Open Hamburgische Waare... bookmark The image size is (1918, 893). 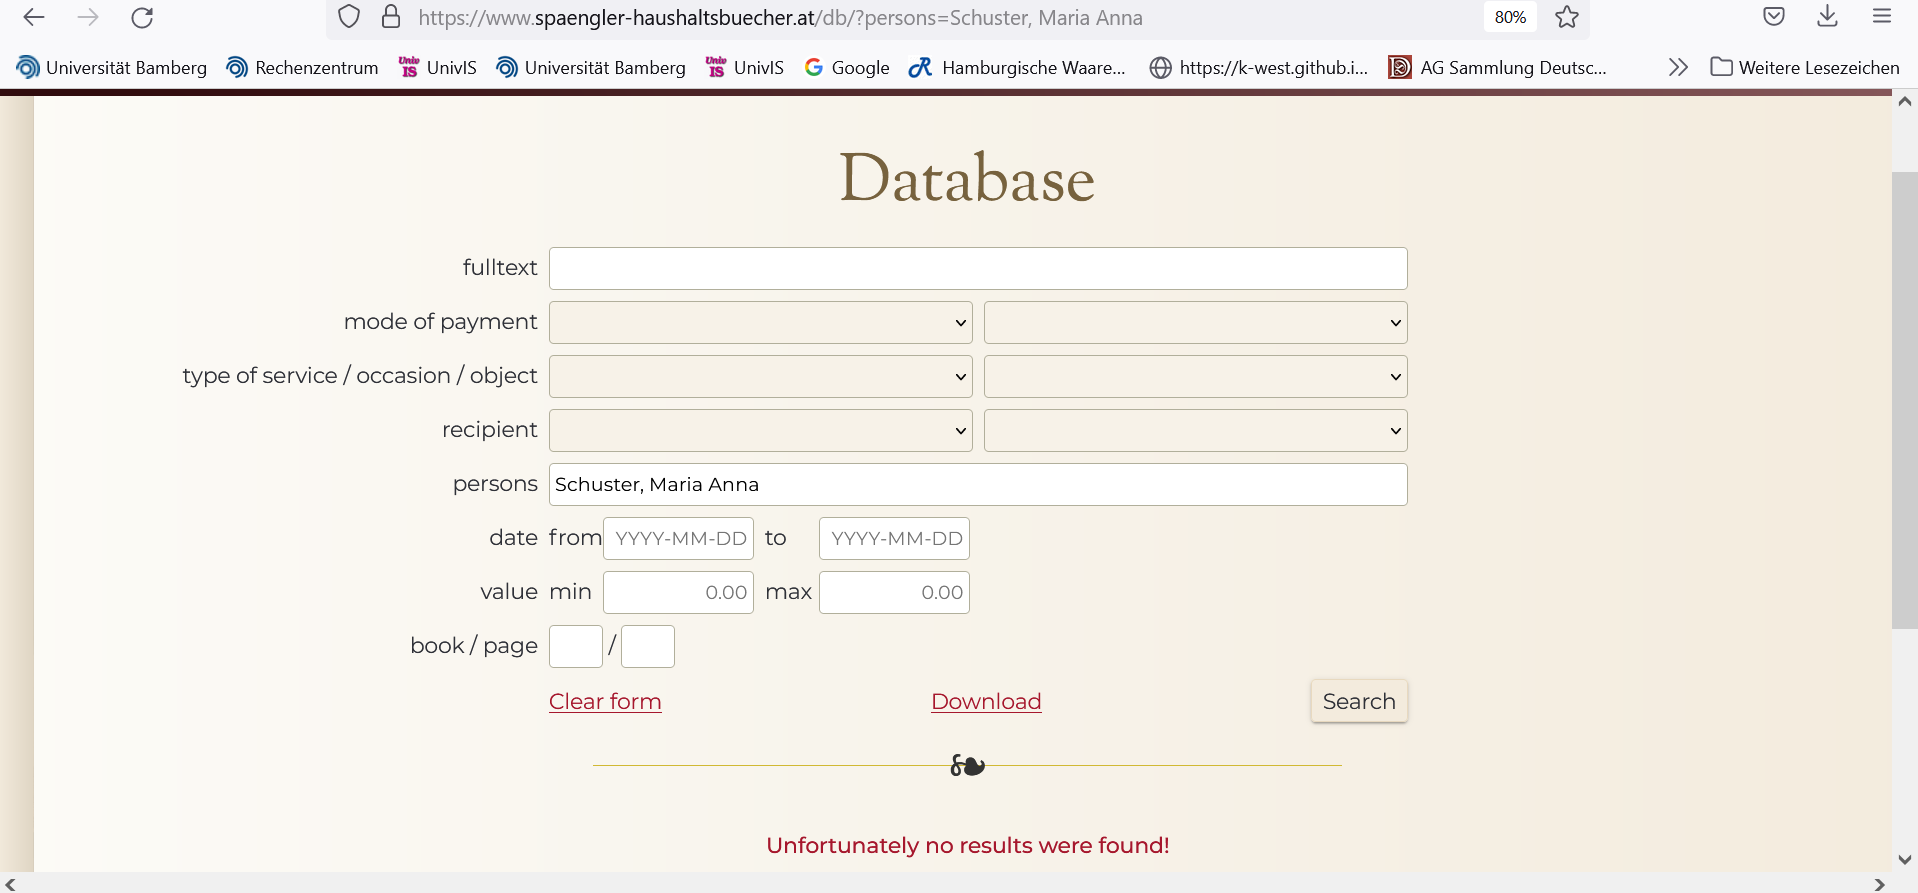pyautogui.click(x=1017, y=67)
